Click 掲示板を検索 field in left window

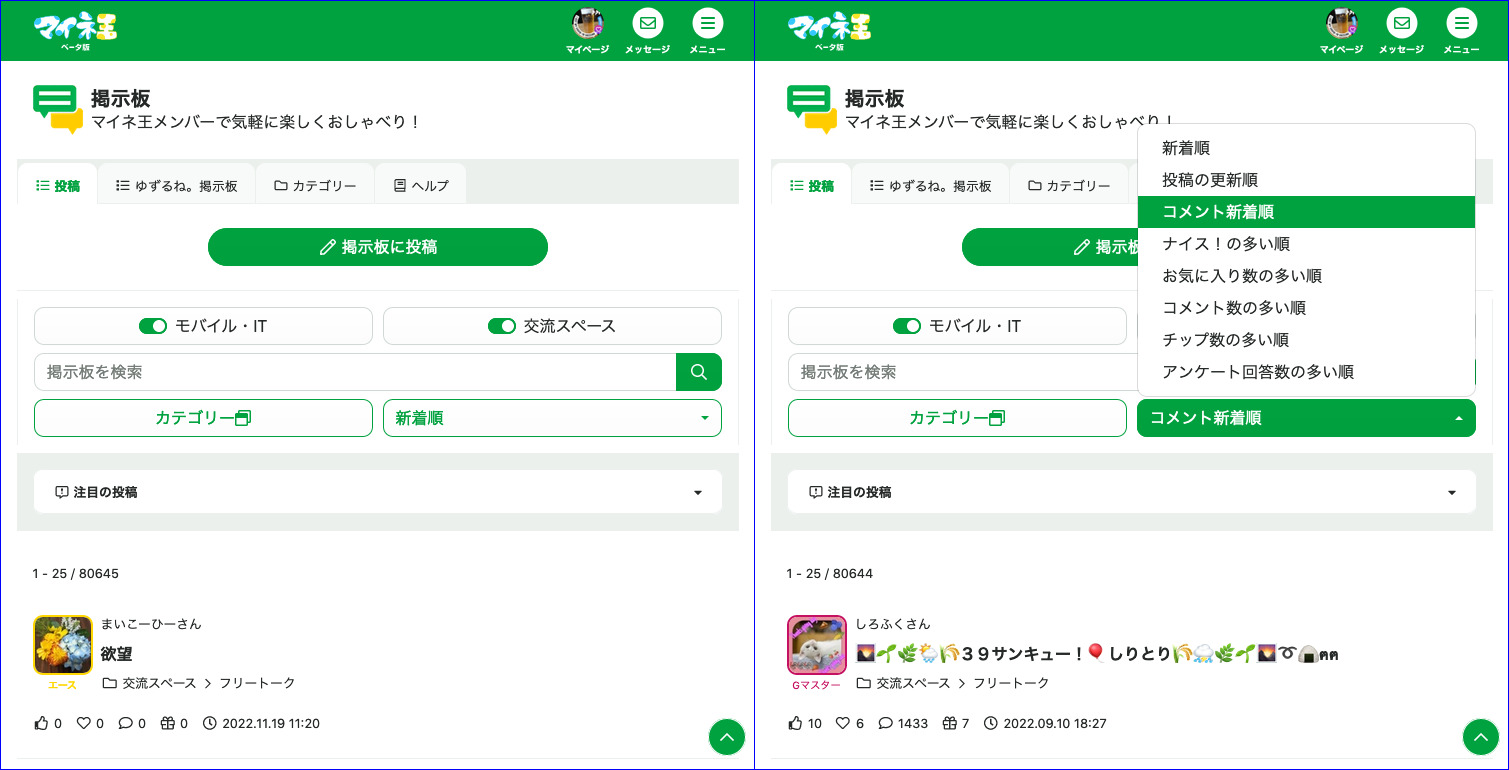point(355,372)
